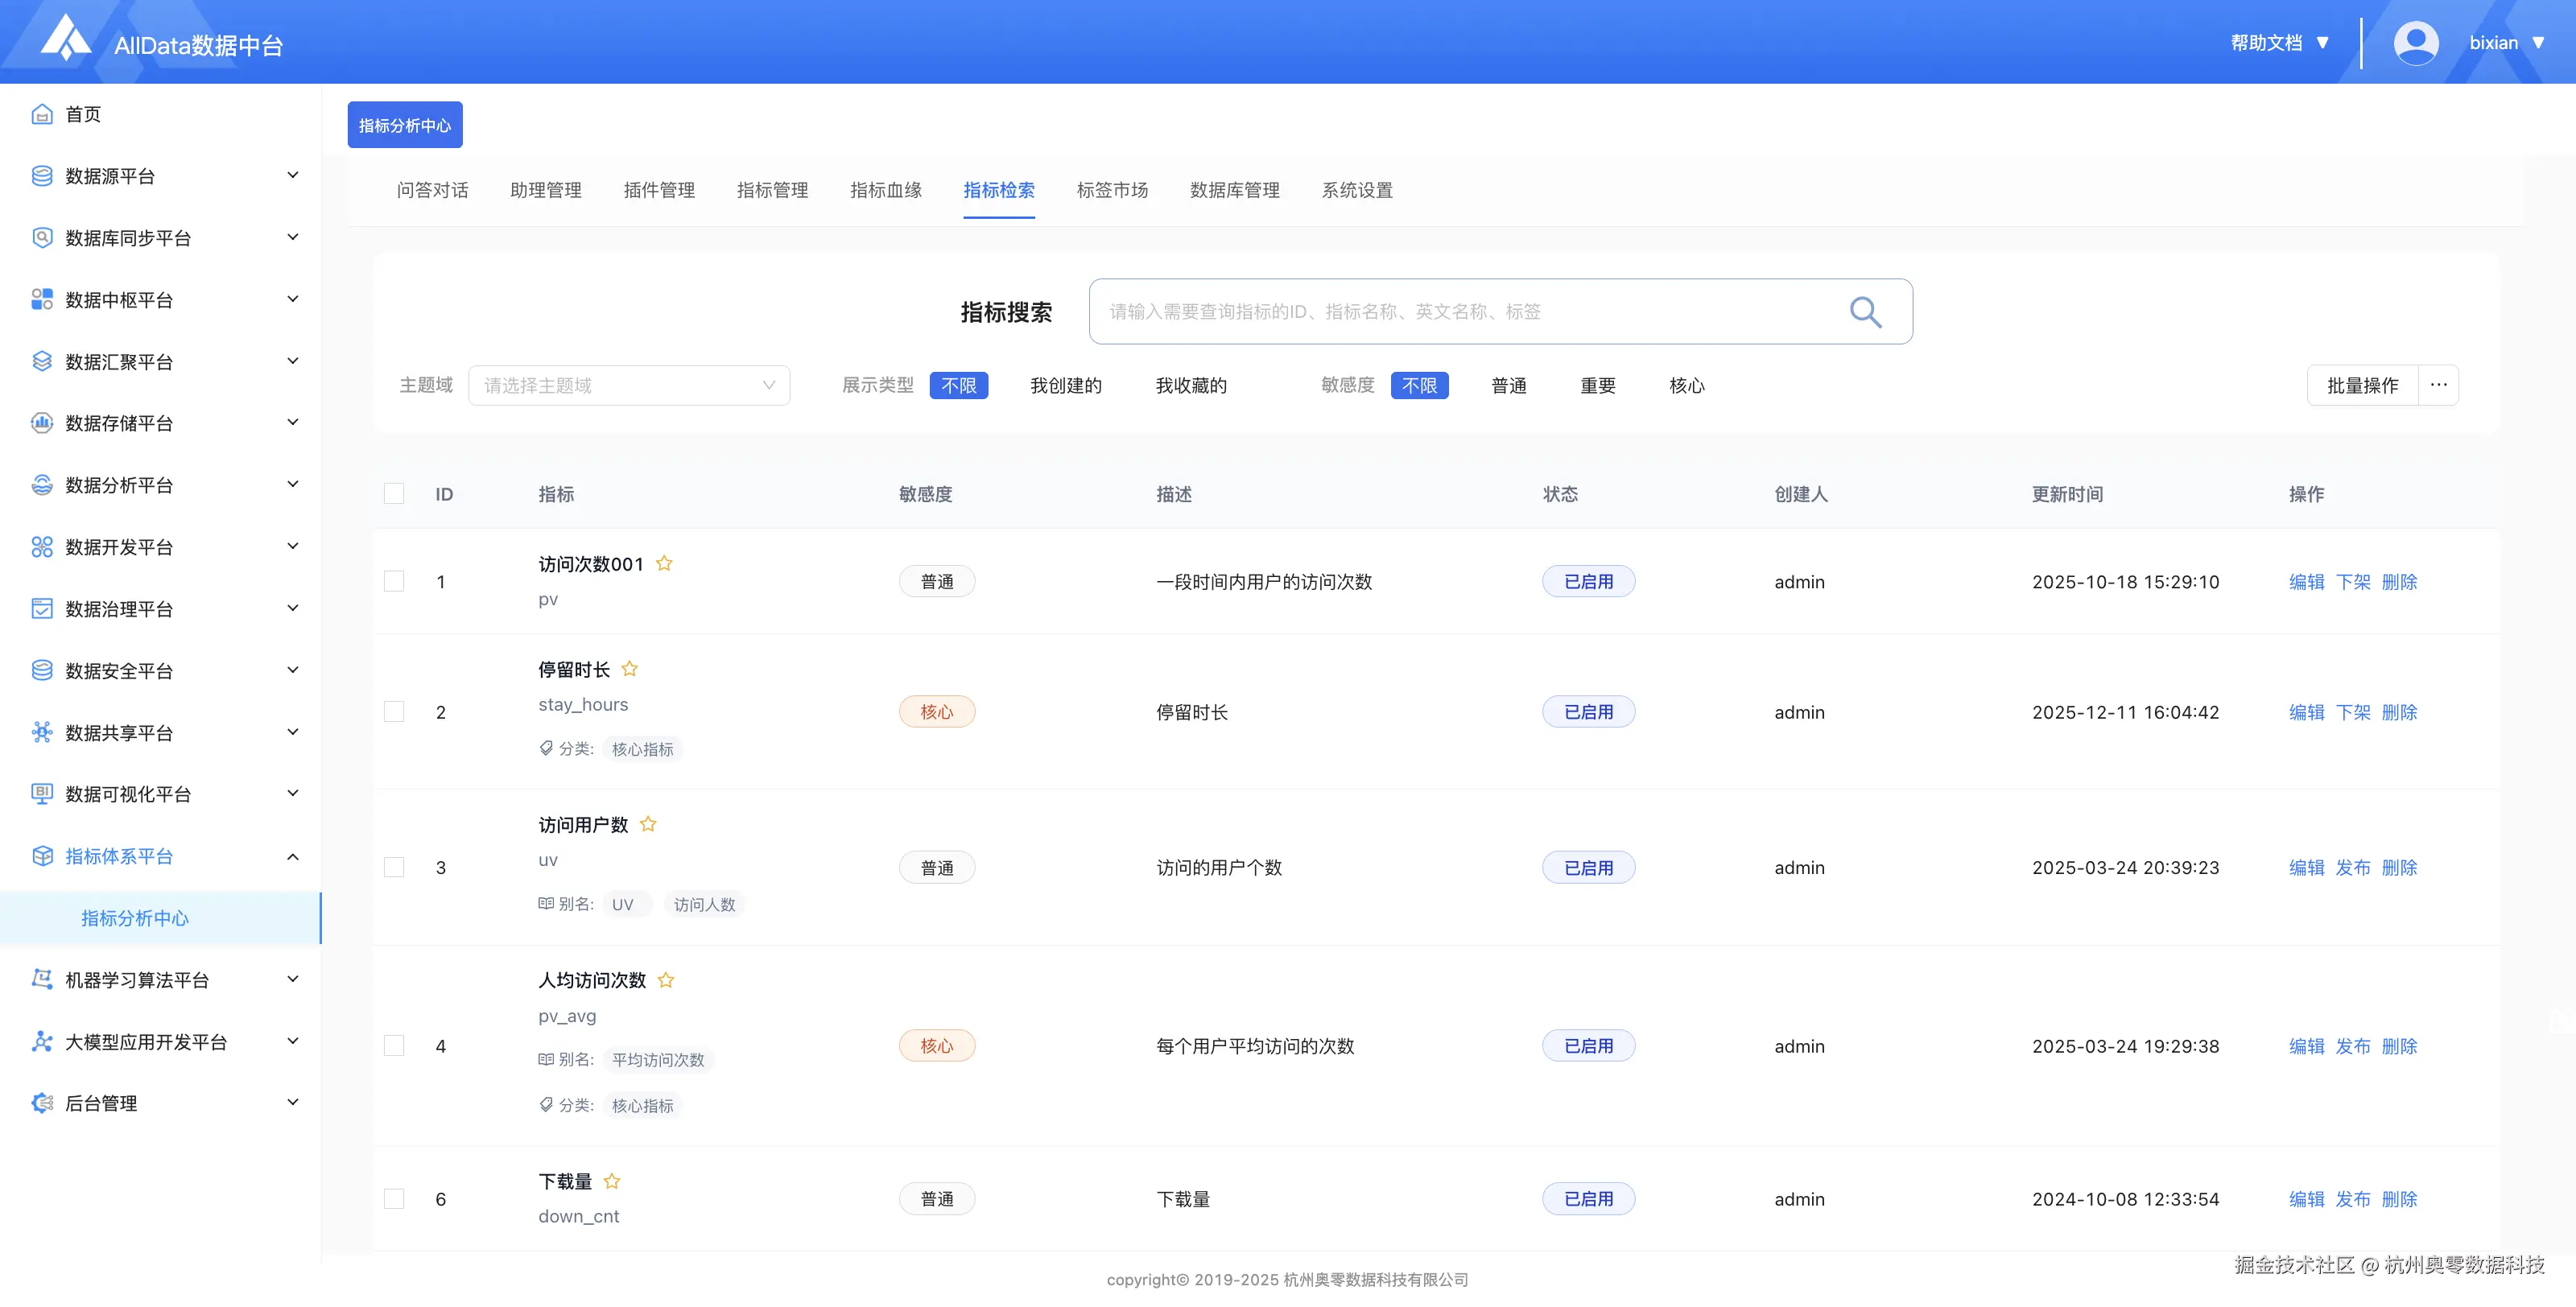Screen dimensions: 2576x1307
Task: Click the user avatar icon
Action: [x=2415, y=43]
